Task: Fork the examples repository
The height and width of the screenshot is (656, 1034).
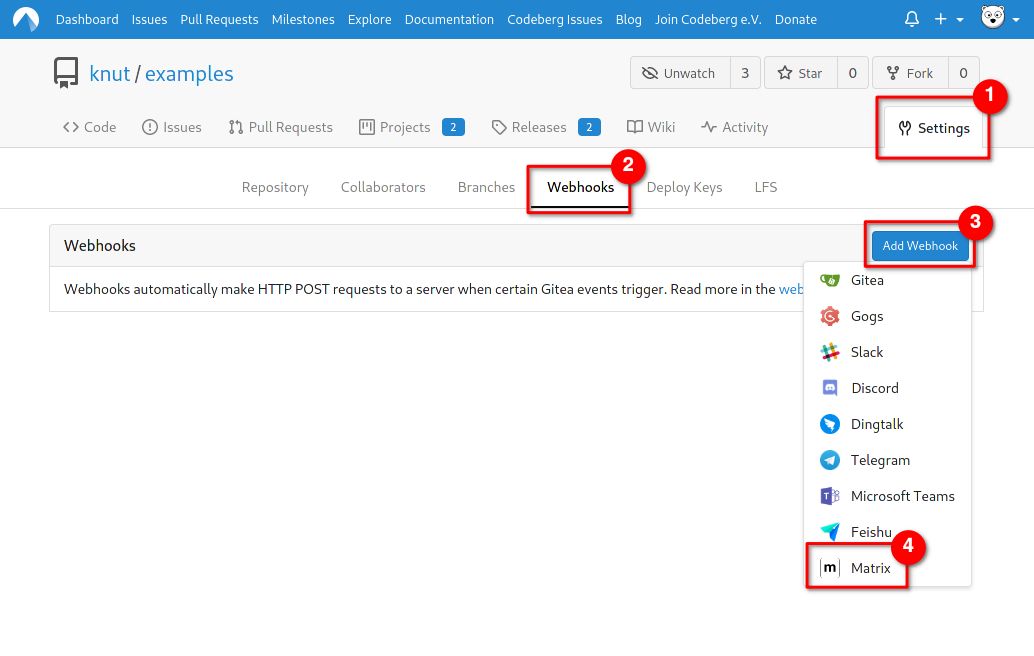Action: coord(909,73)
